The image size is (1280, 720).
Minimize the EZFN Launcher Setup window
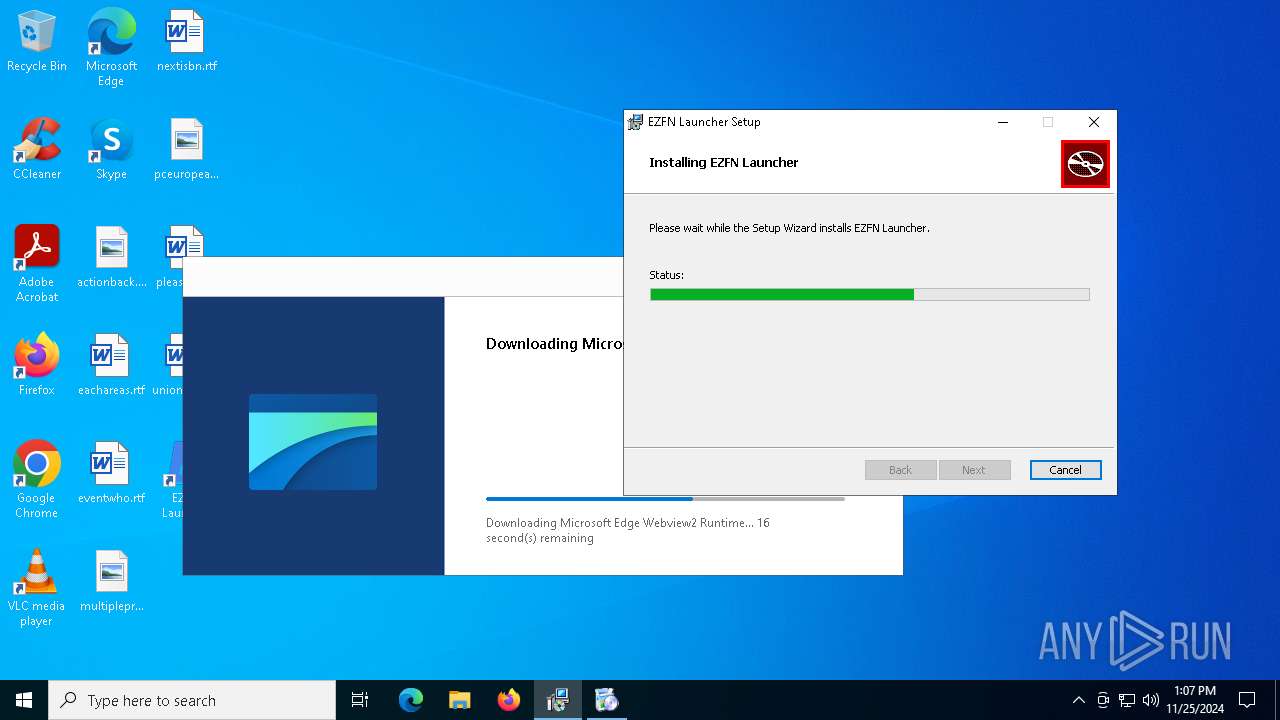pyautogui.click(x=1003, y=122)
